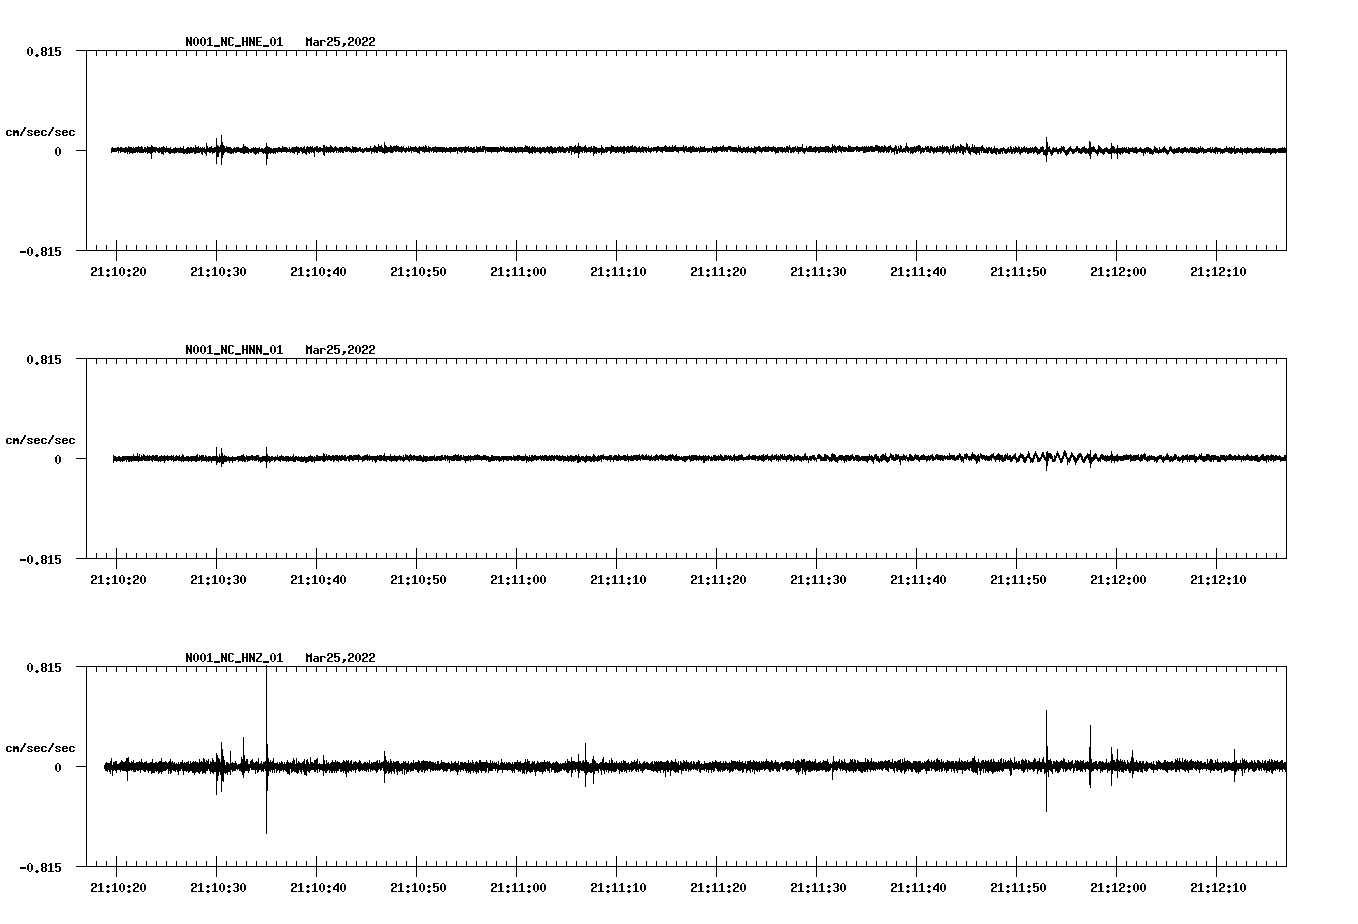This screenshot has width=1358, height=924.
Task: Click the 21:10:30 time label under HNE plot
Action: pos(218,271)
